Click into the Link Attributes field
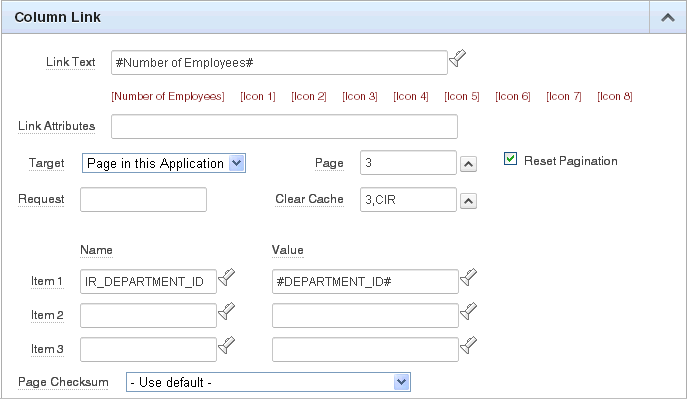 (284, 127)
